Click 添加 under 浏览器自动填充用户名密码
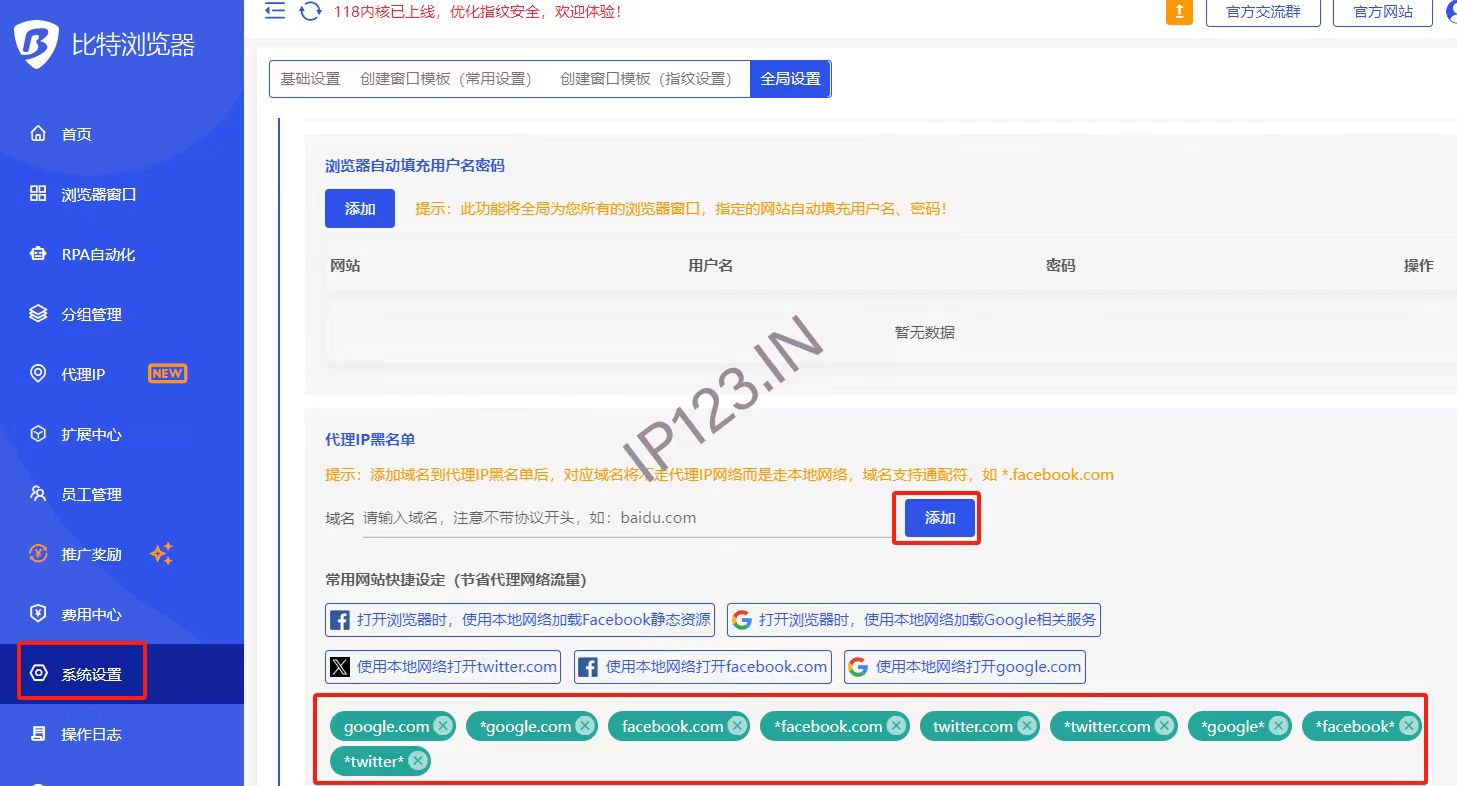Viewport: 1457px width, 786px height. pyautogui.click(x=360, y=208)
